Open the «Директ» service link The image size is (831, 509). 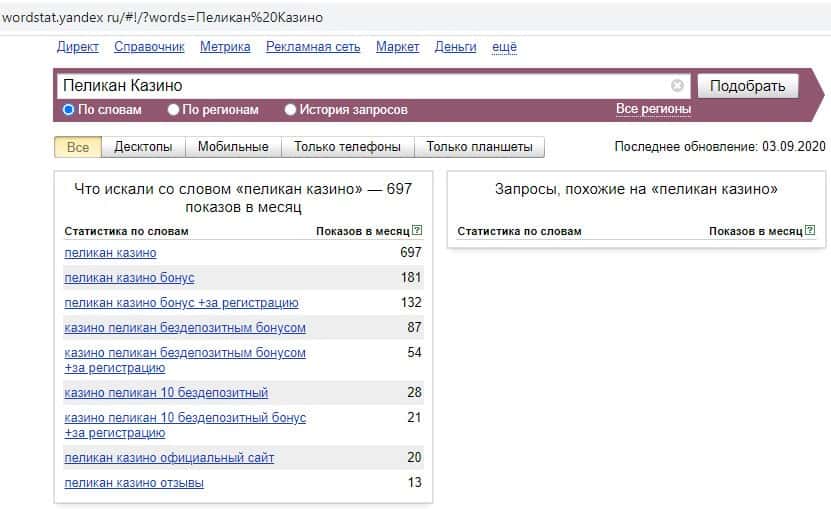click(x=78, y=47)
